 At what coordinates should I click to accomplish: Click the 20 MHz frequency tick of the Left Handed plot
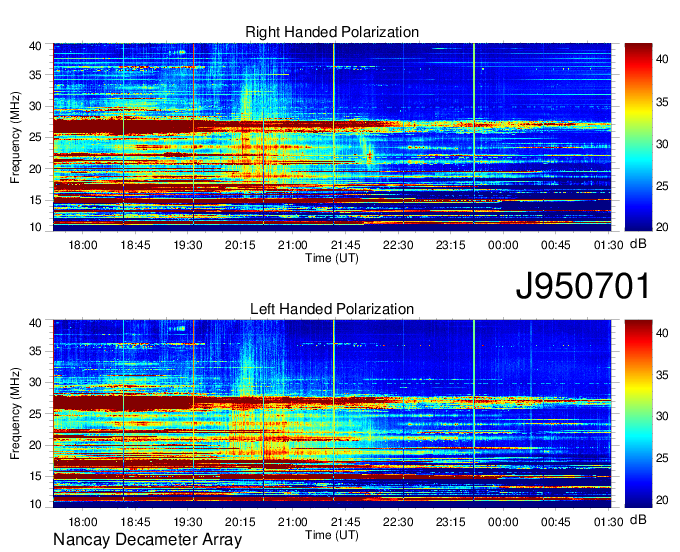pyautogui.click(x=36, y=445)
